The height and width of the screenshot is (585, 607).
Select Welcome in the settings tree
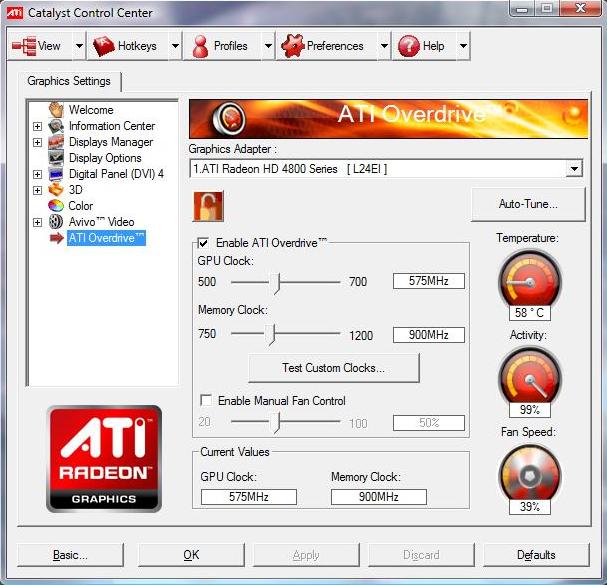pos(91,110)
